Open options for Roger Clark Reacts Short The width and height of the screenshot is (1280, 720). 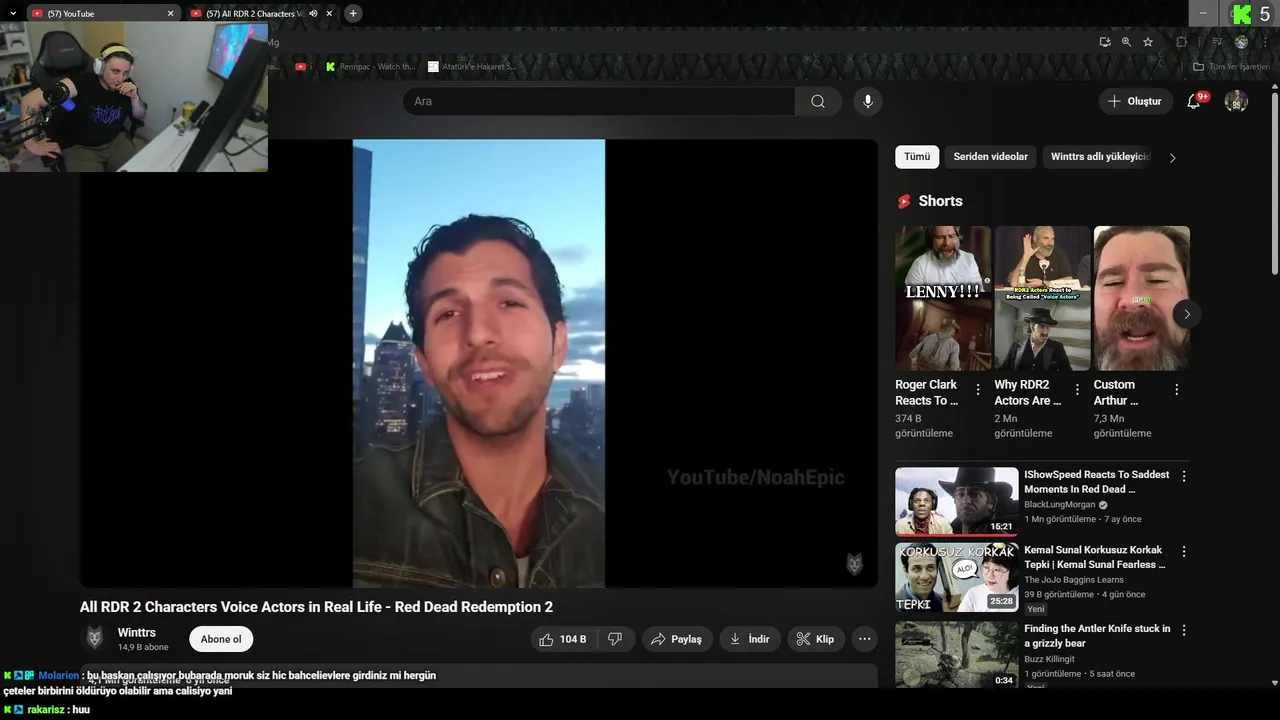click(x=978, y=390)
